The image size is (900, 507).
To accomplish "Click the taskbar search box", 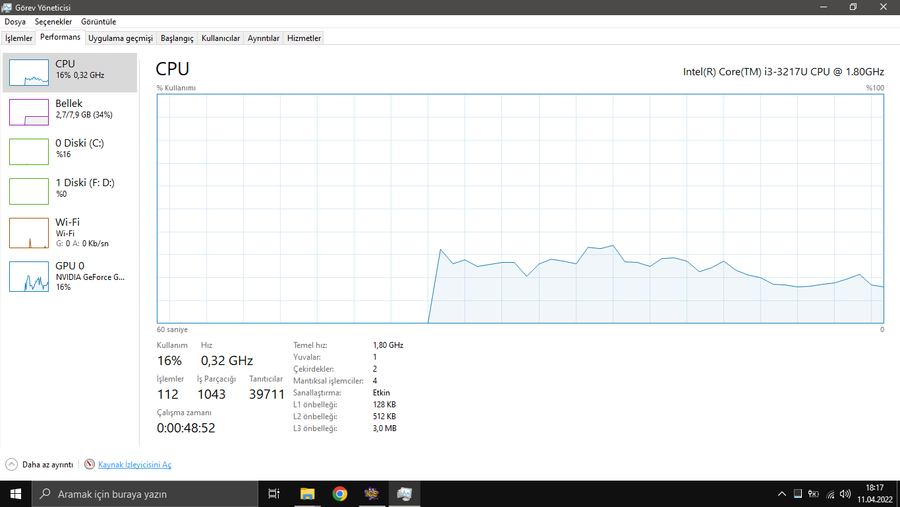I will coord(144,494).
